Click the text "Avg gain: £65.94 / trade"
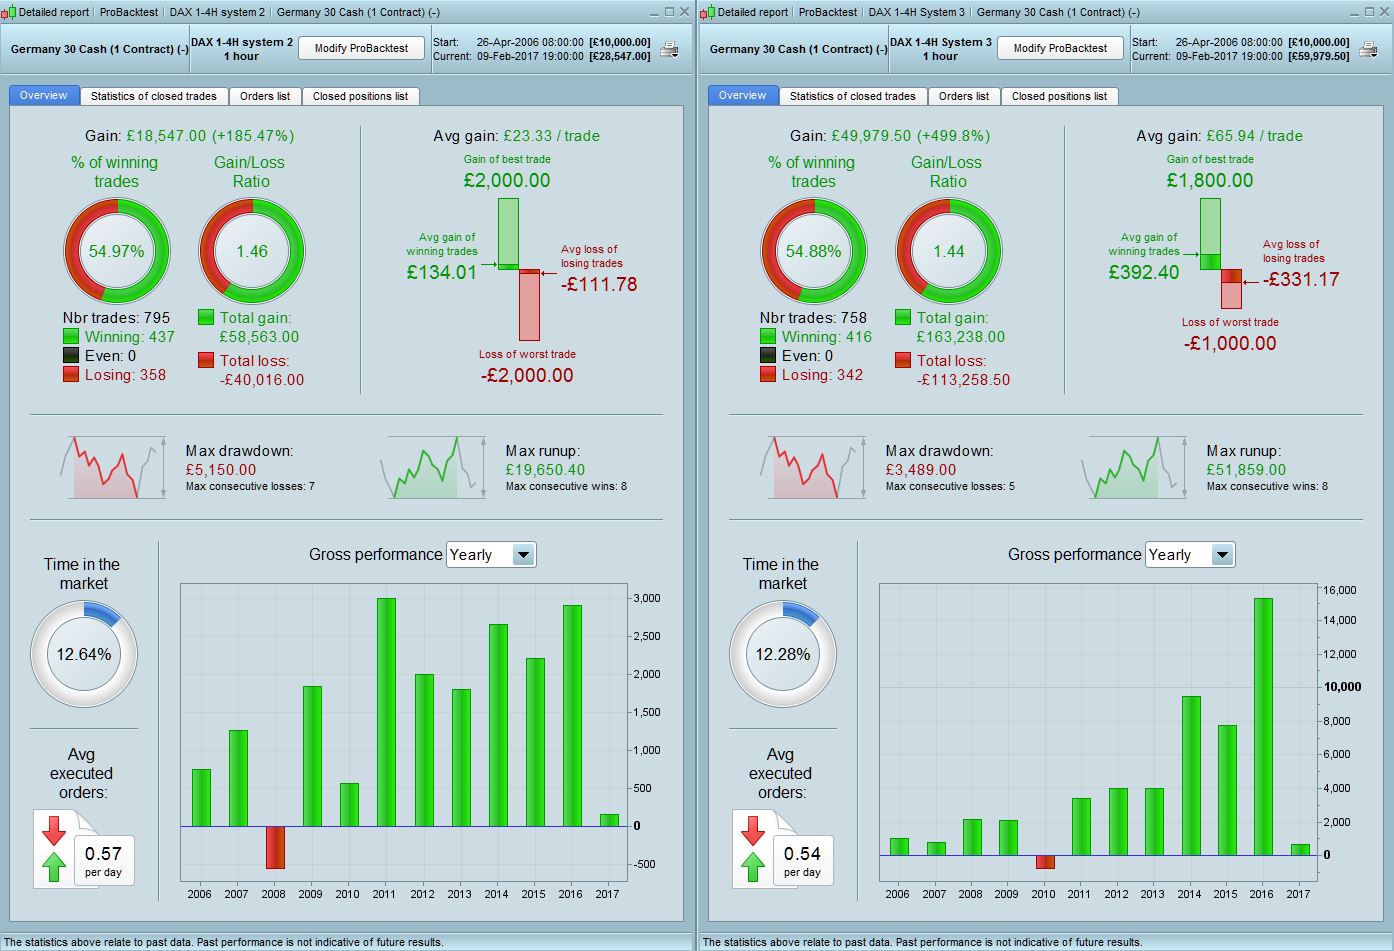Screen dimensions: 1394x951 point(1220,136)
